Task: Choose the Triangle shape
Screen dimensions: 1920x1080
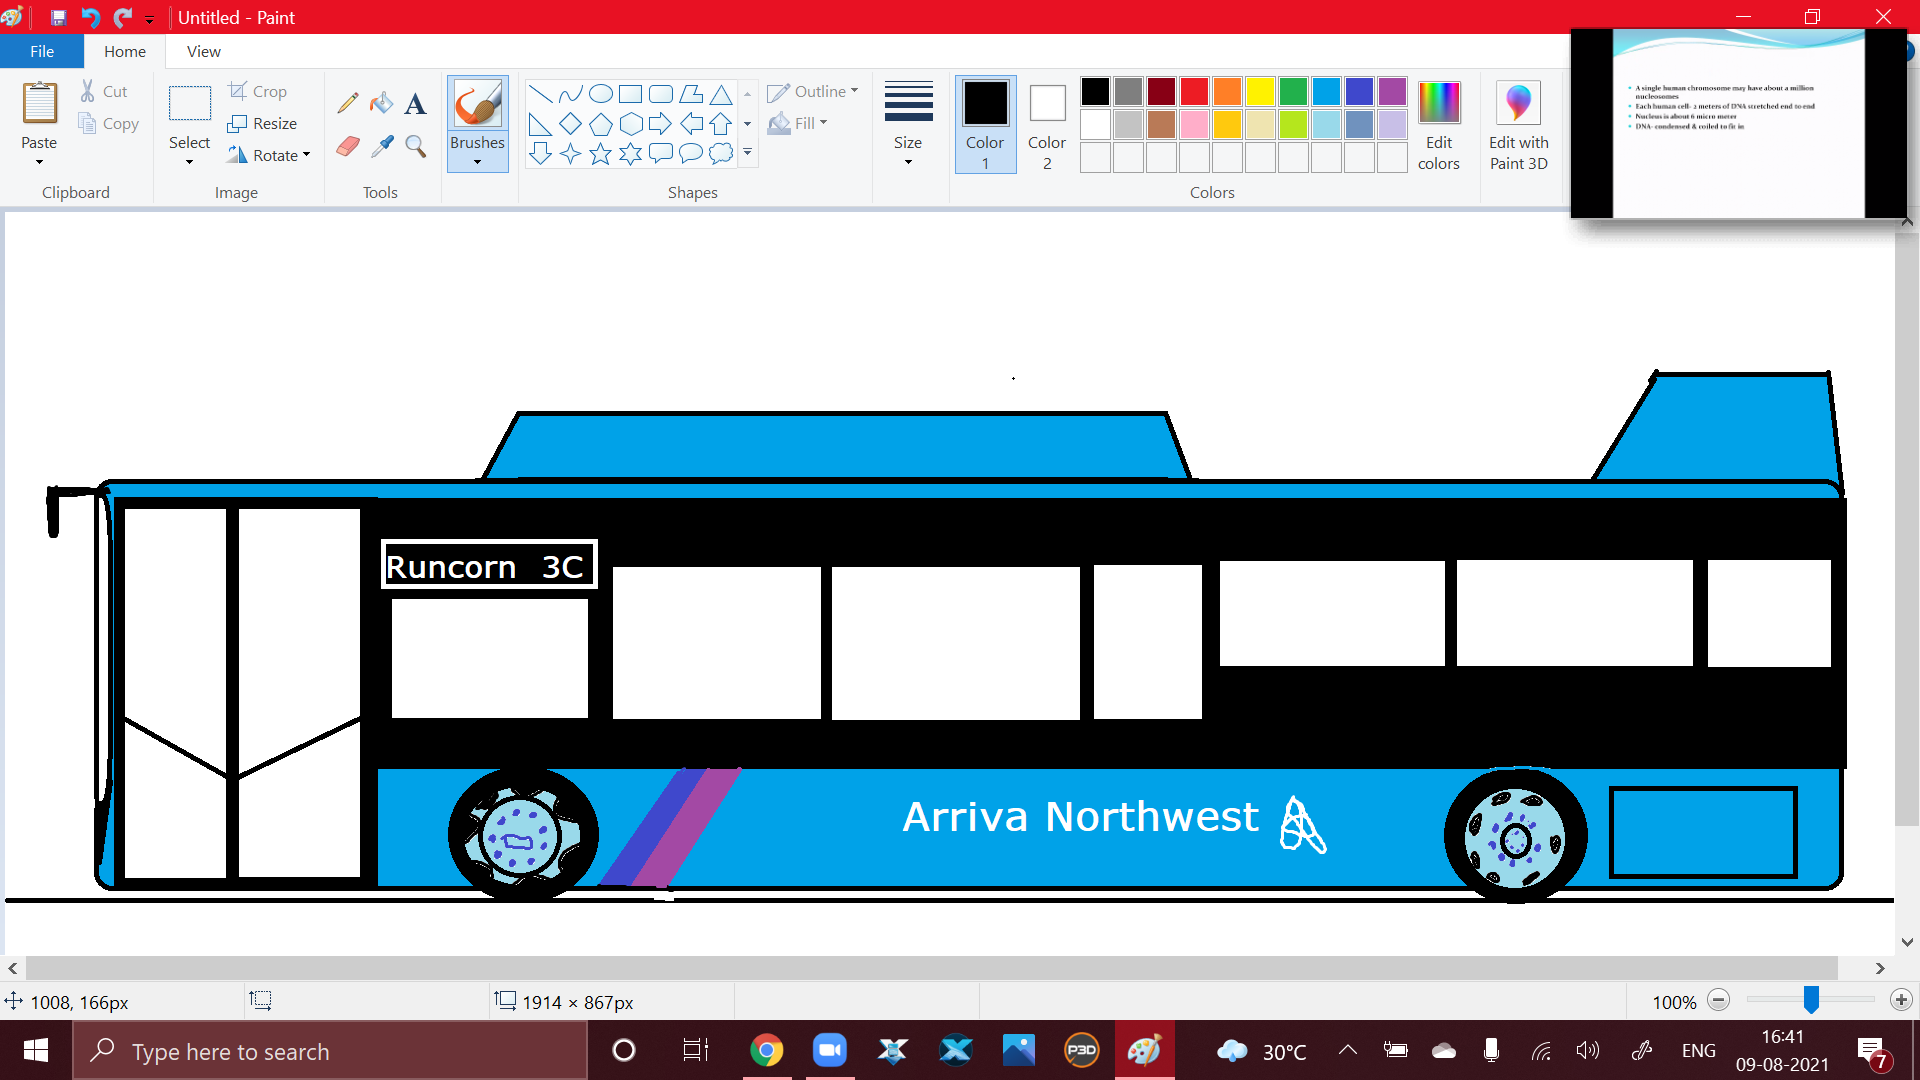Action: [x=720, y=94]
